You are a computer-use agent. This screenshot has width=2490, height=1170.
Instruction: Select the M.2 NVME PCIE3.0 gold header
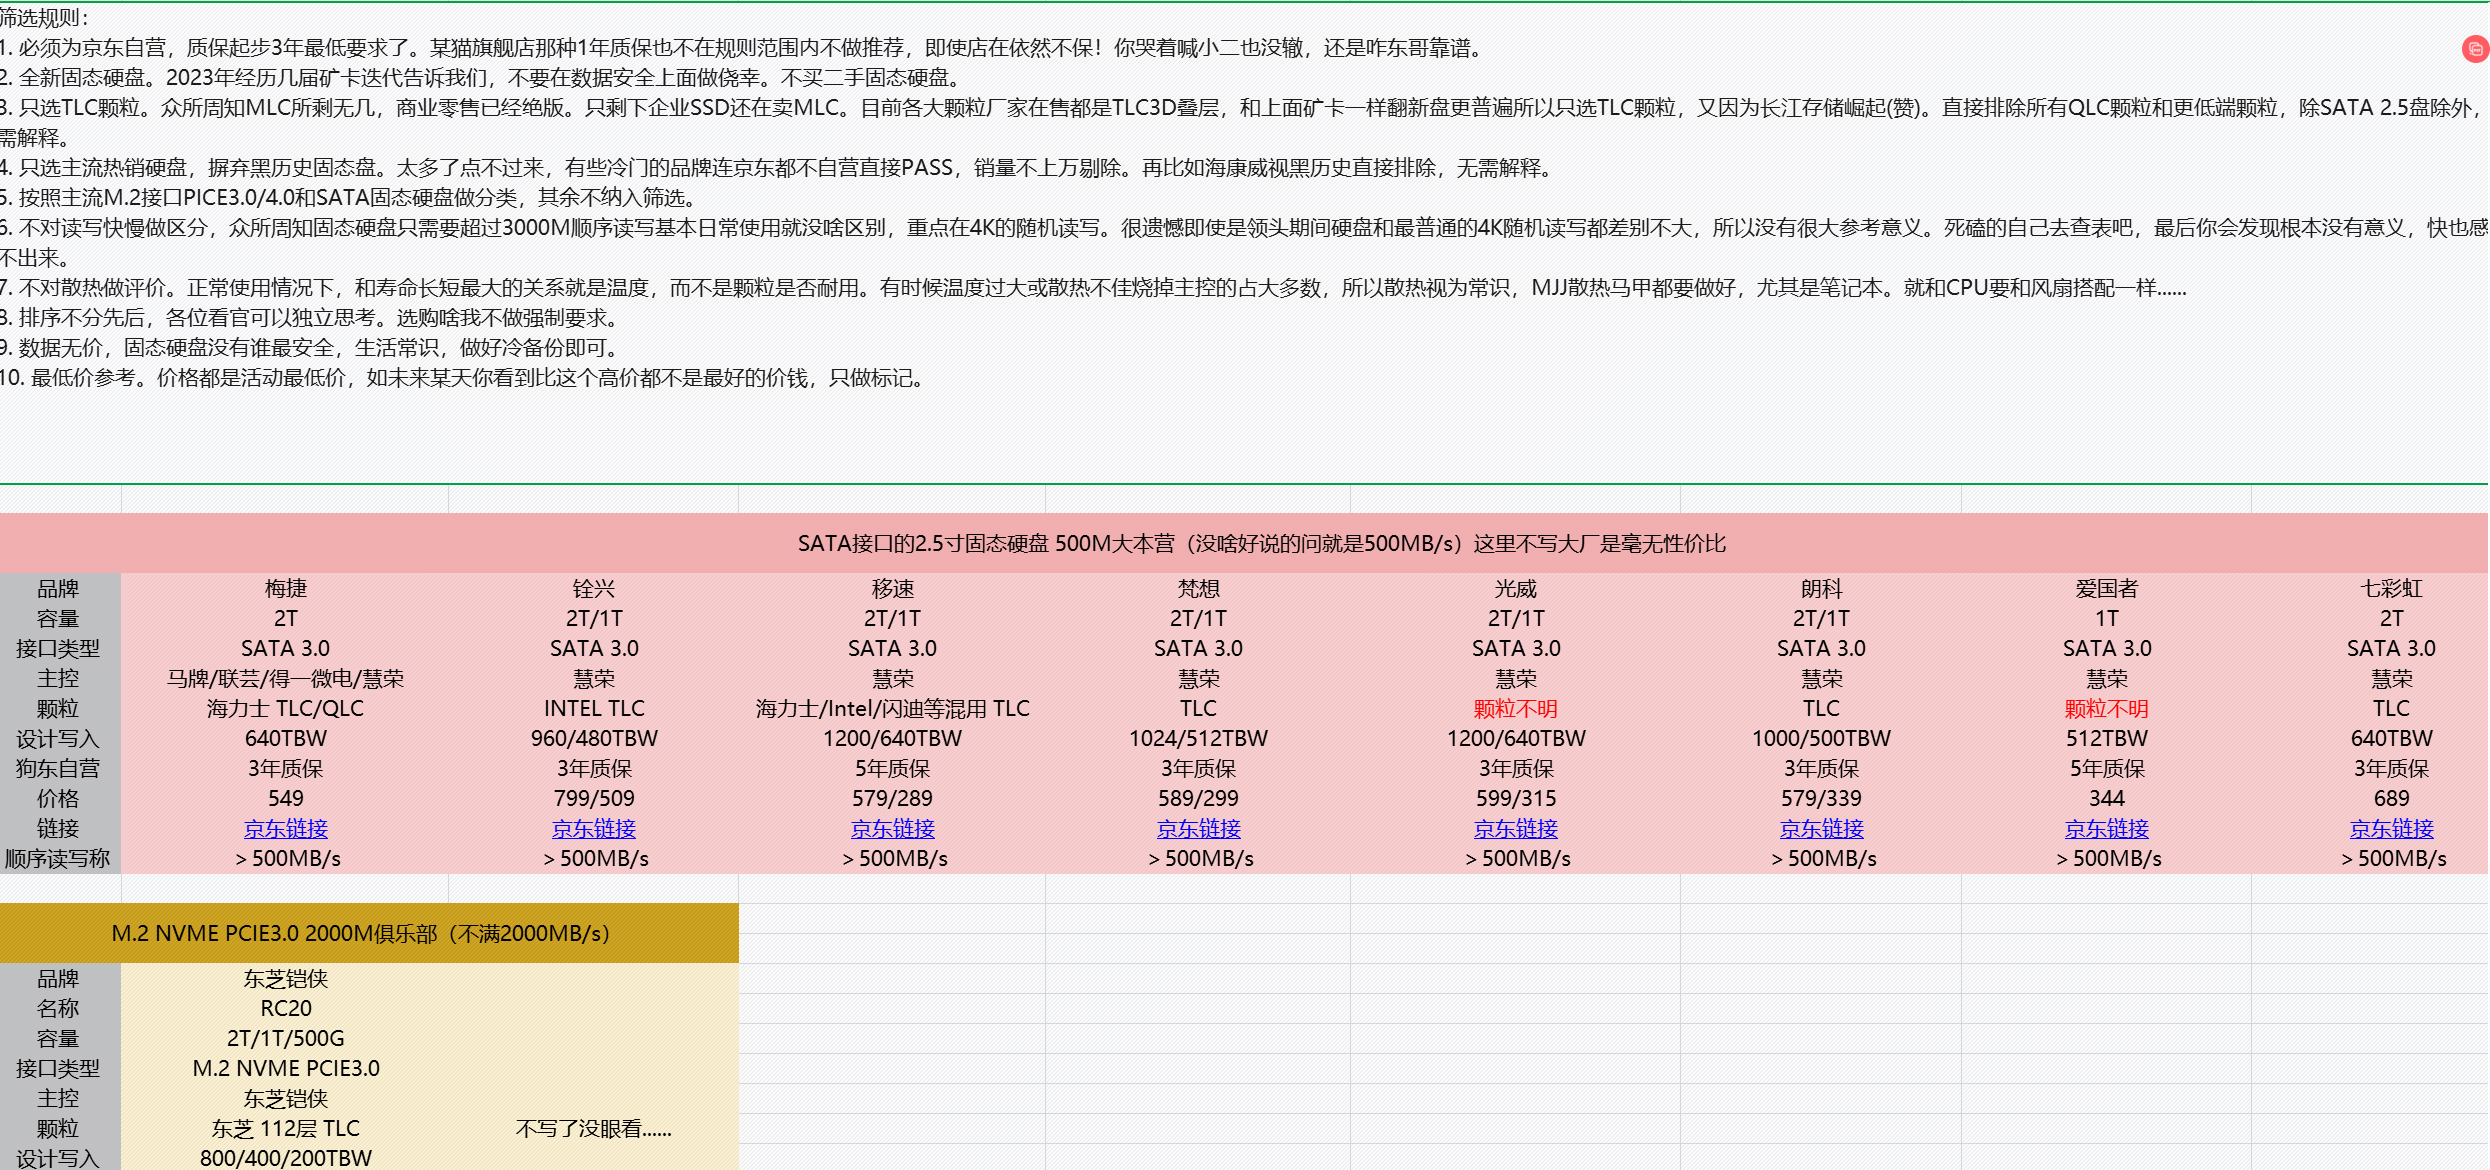[x=360, y=934]
